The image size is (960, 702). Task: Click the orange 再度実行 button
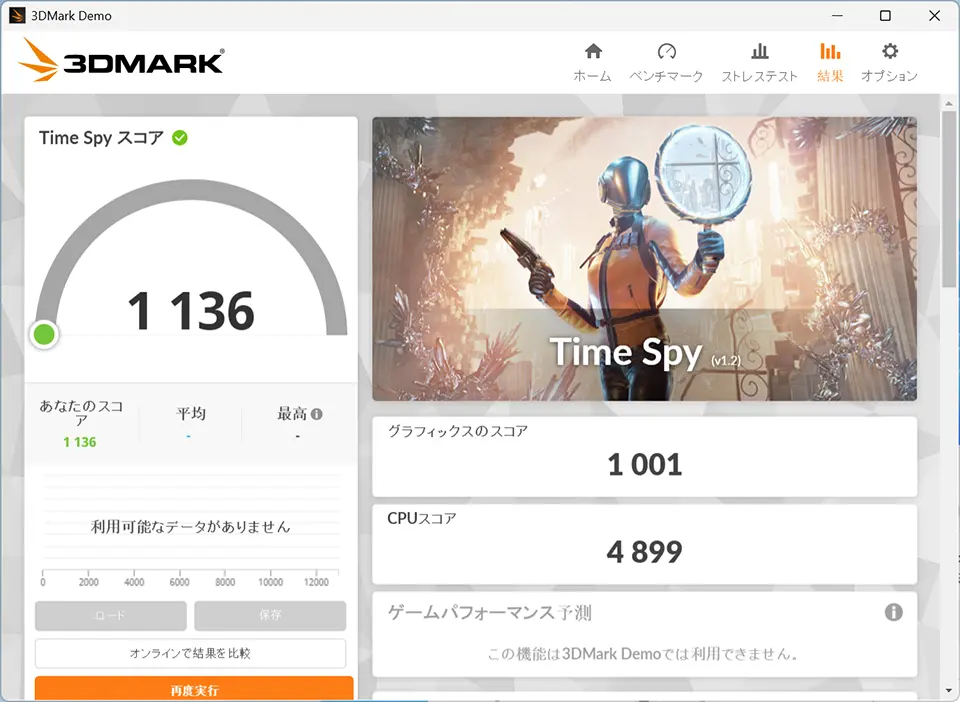194,689
